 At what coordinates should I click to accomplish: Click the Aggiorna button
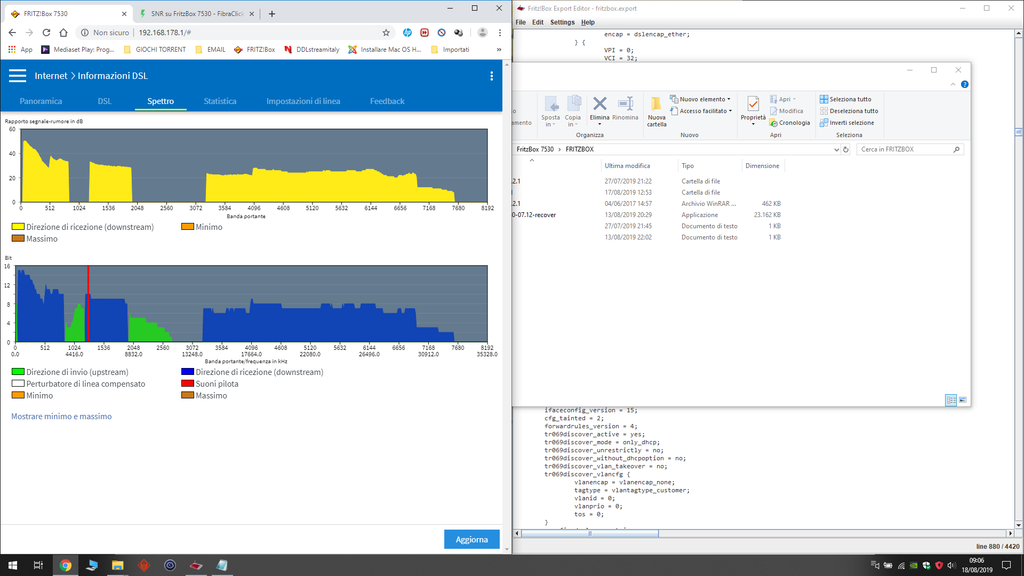click(471, 539)
